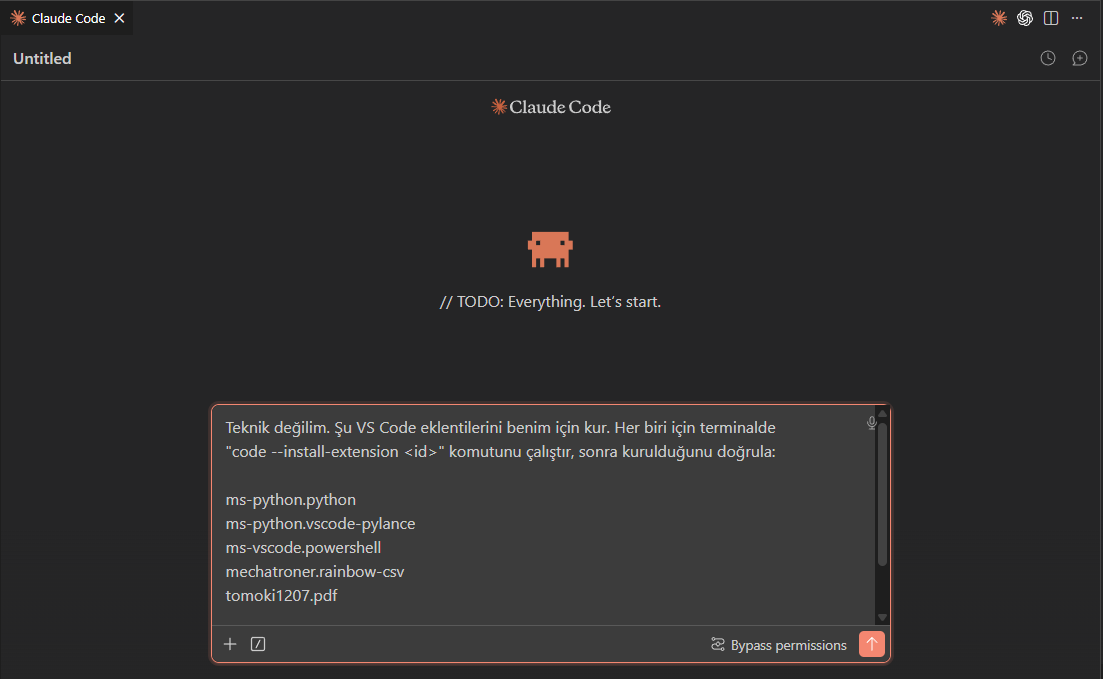Click the text ms-python.python in the prompt
This screenshot has width=1103, height=679.
[x=291, y=500]
